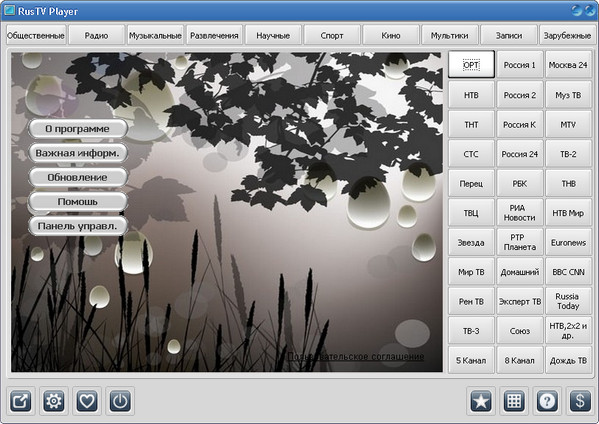
Task: Select the ТВЦ channel
Action: [471, 213]
